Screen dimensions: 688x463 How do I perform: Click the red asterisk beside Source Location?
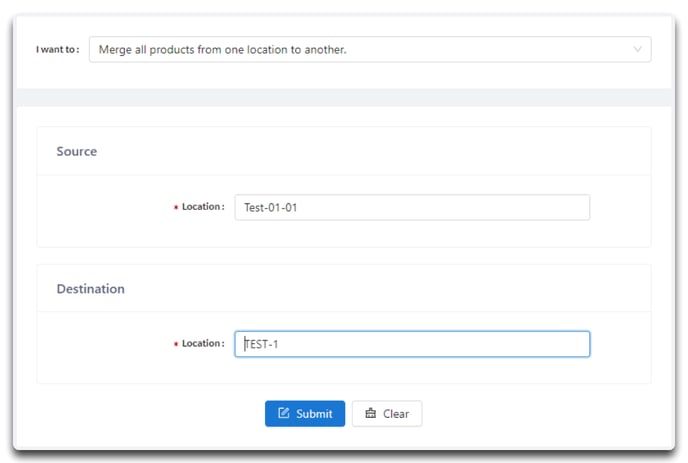tap(176, 207)
